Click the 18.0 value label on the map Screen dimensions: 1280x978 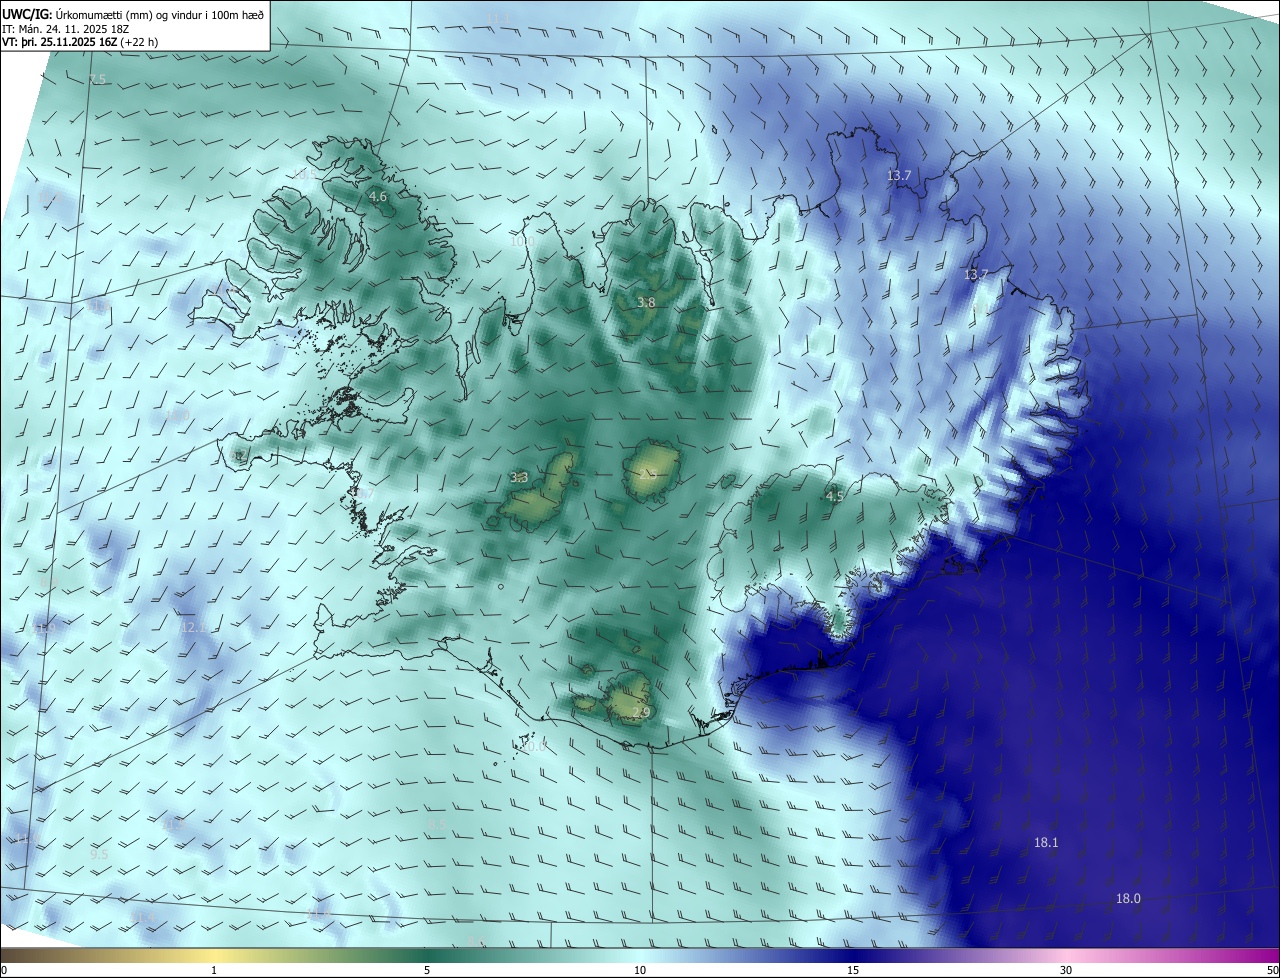tap(1128, 899)
